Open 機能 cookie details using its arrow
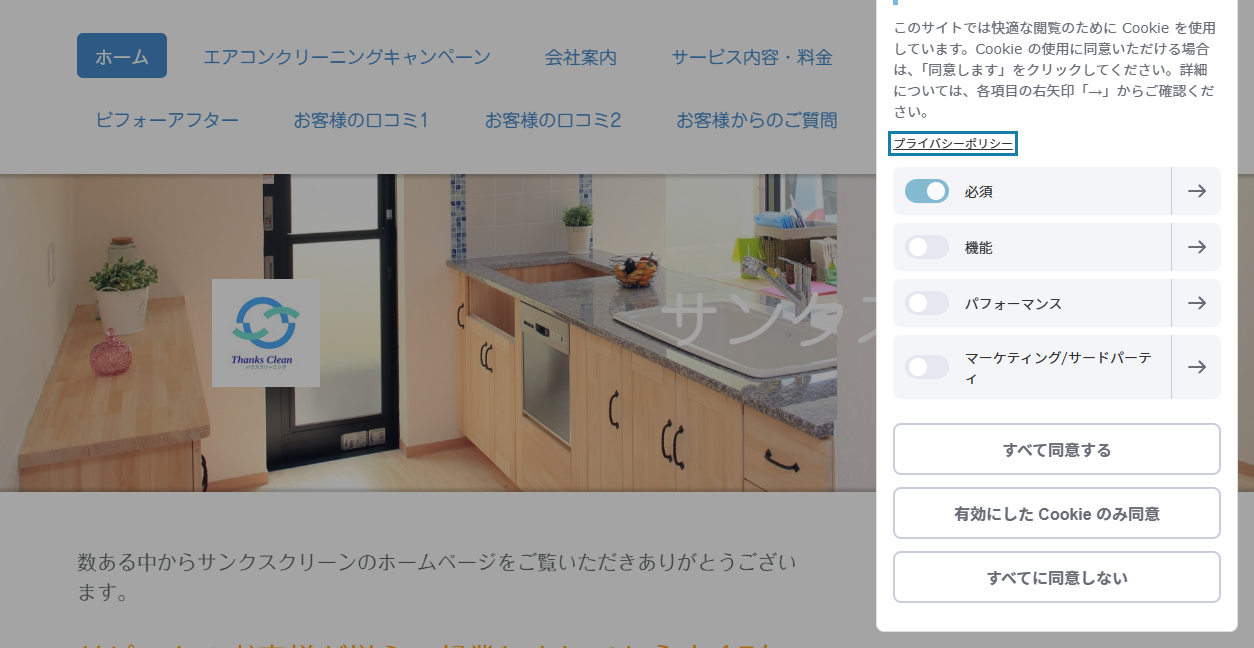The height and width of the screenshot is (648, 1254). coord(1196,247)
